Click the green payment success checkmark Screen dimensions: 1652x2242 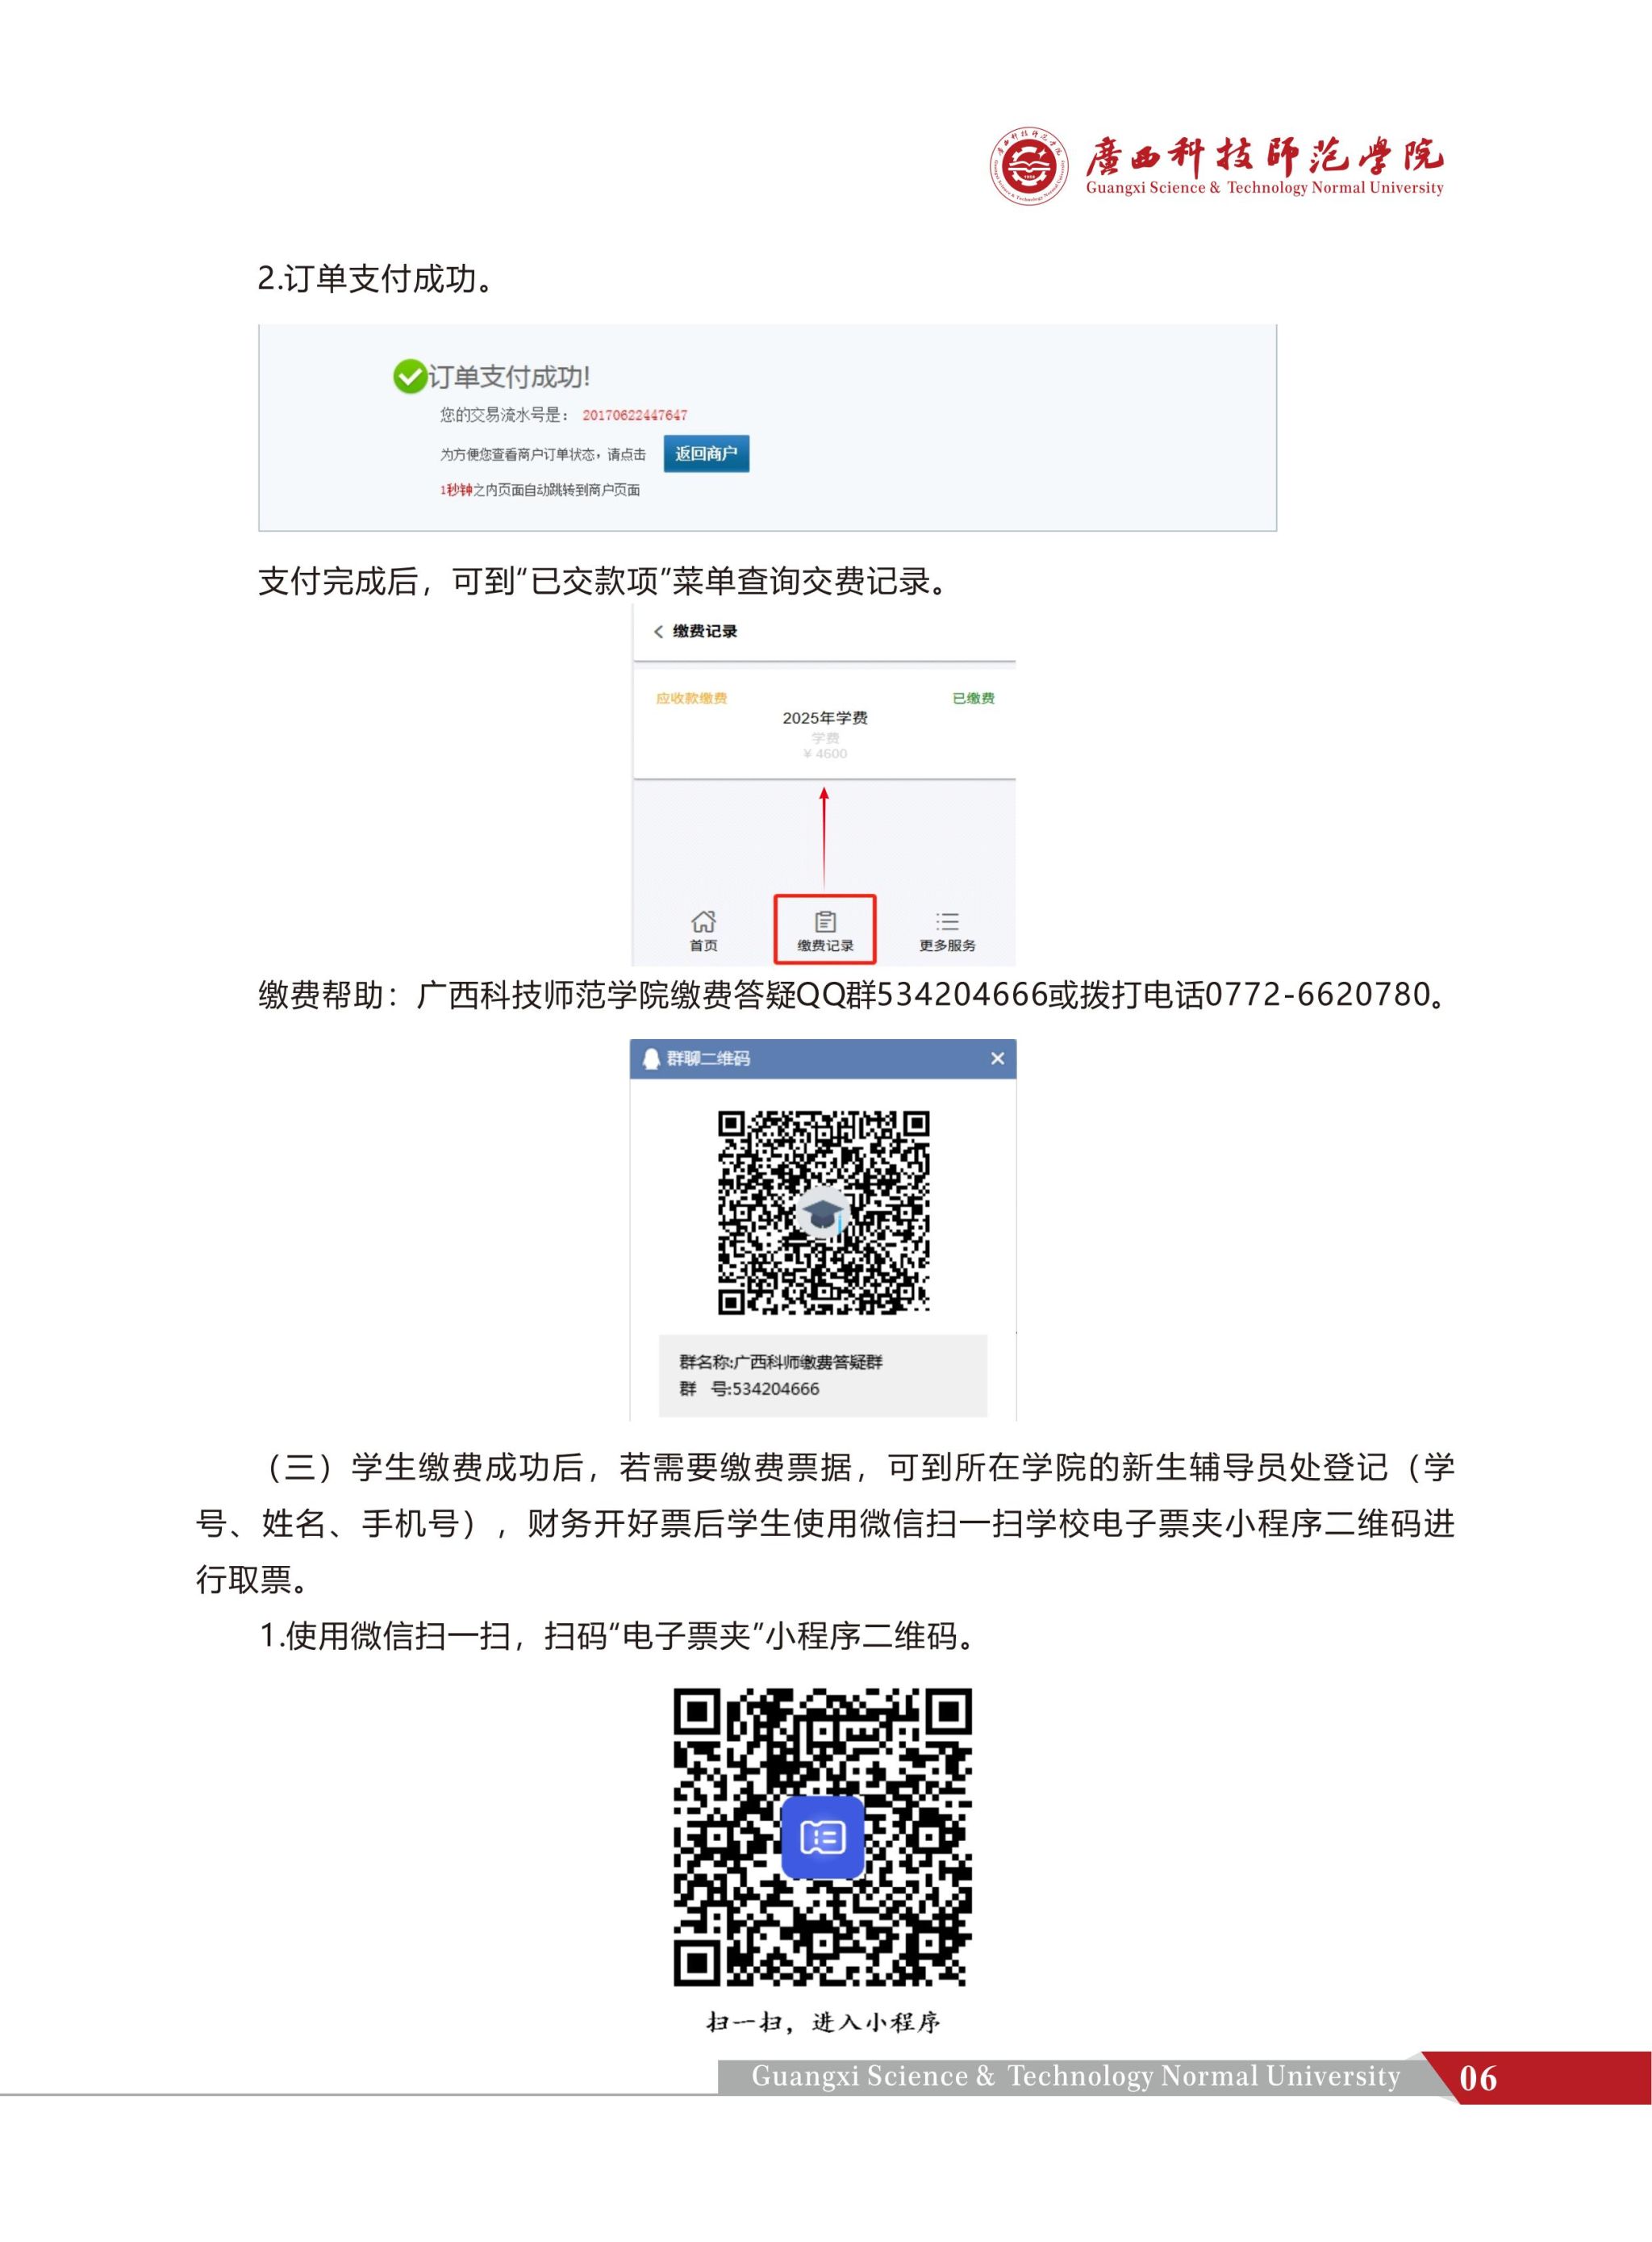409,377
